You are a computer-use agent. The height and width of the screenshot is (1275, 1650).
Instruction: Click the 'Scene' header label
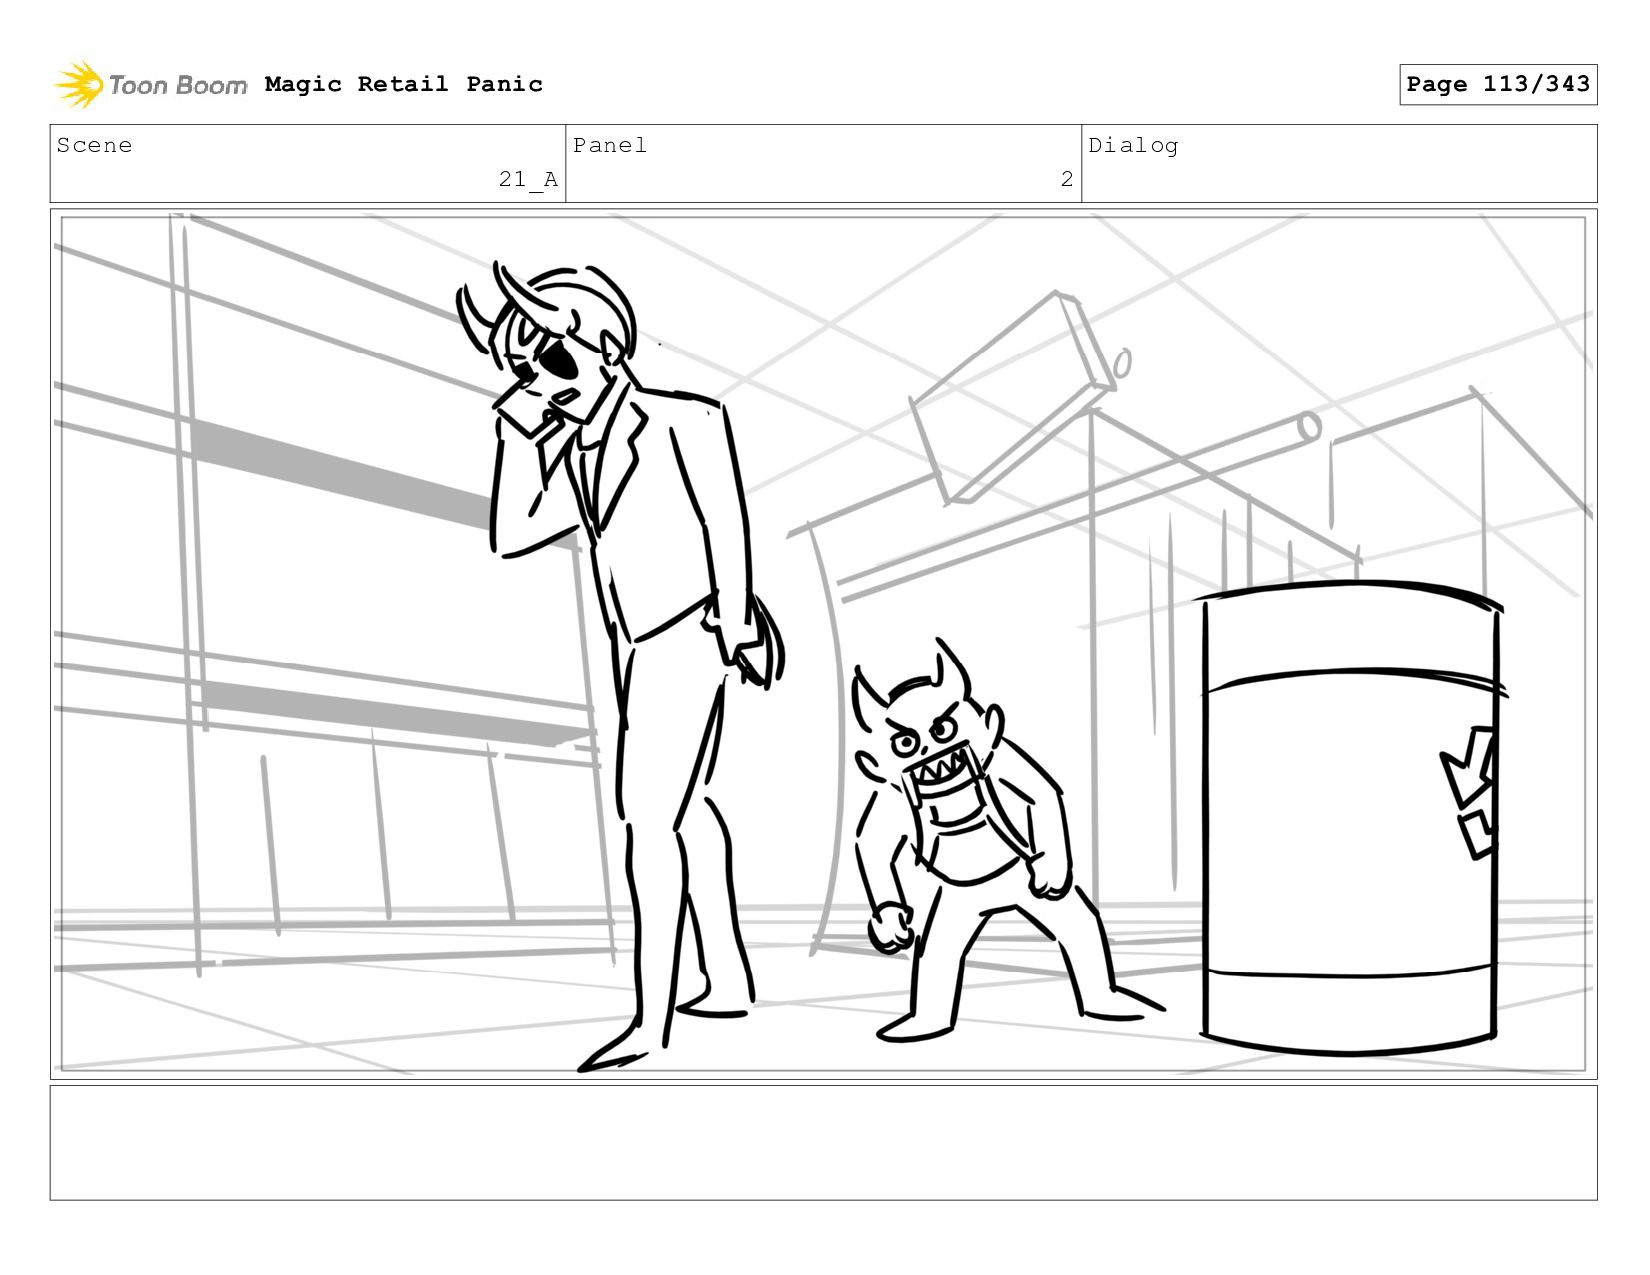click(x=94, y=145)
